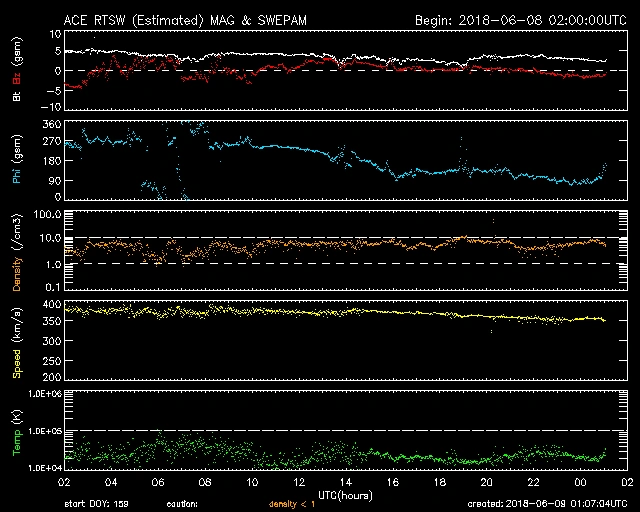Screen dimensions: 640x512
Task: Click the 'start DOY: 159' footer text
Action: [x=96, y=504]
